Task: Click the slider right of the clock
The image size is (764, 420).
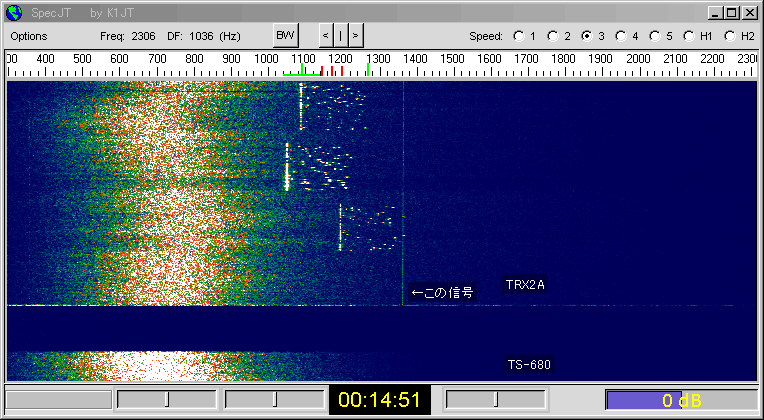Action: pyautogui.click(x=494, y=400)
